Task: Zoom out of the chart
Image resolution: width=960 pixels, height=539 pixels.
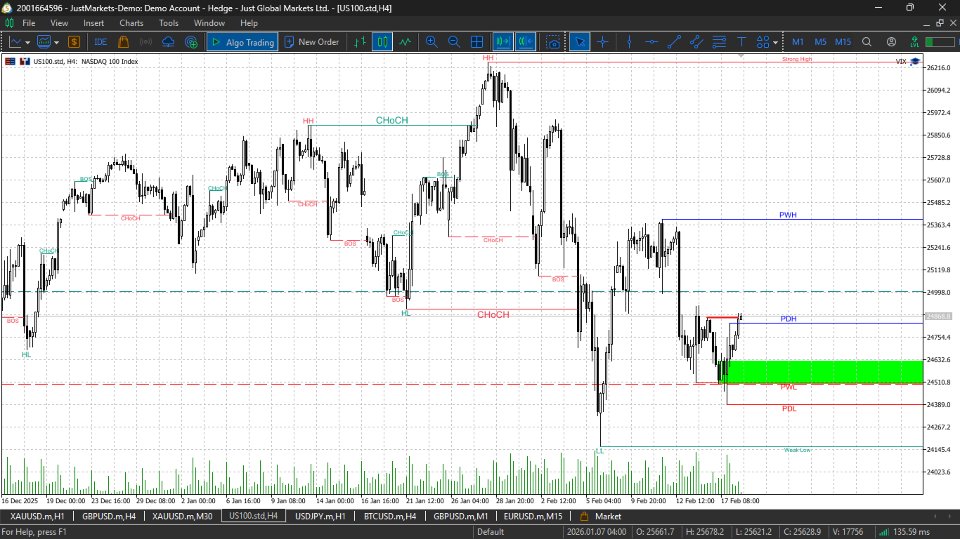Action: [x=454, y=42]
